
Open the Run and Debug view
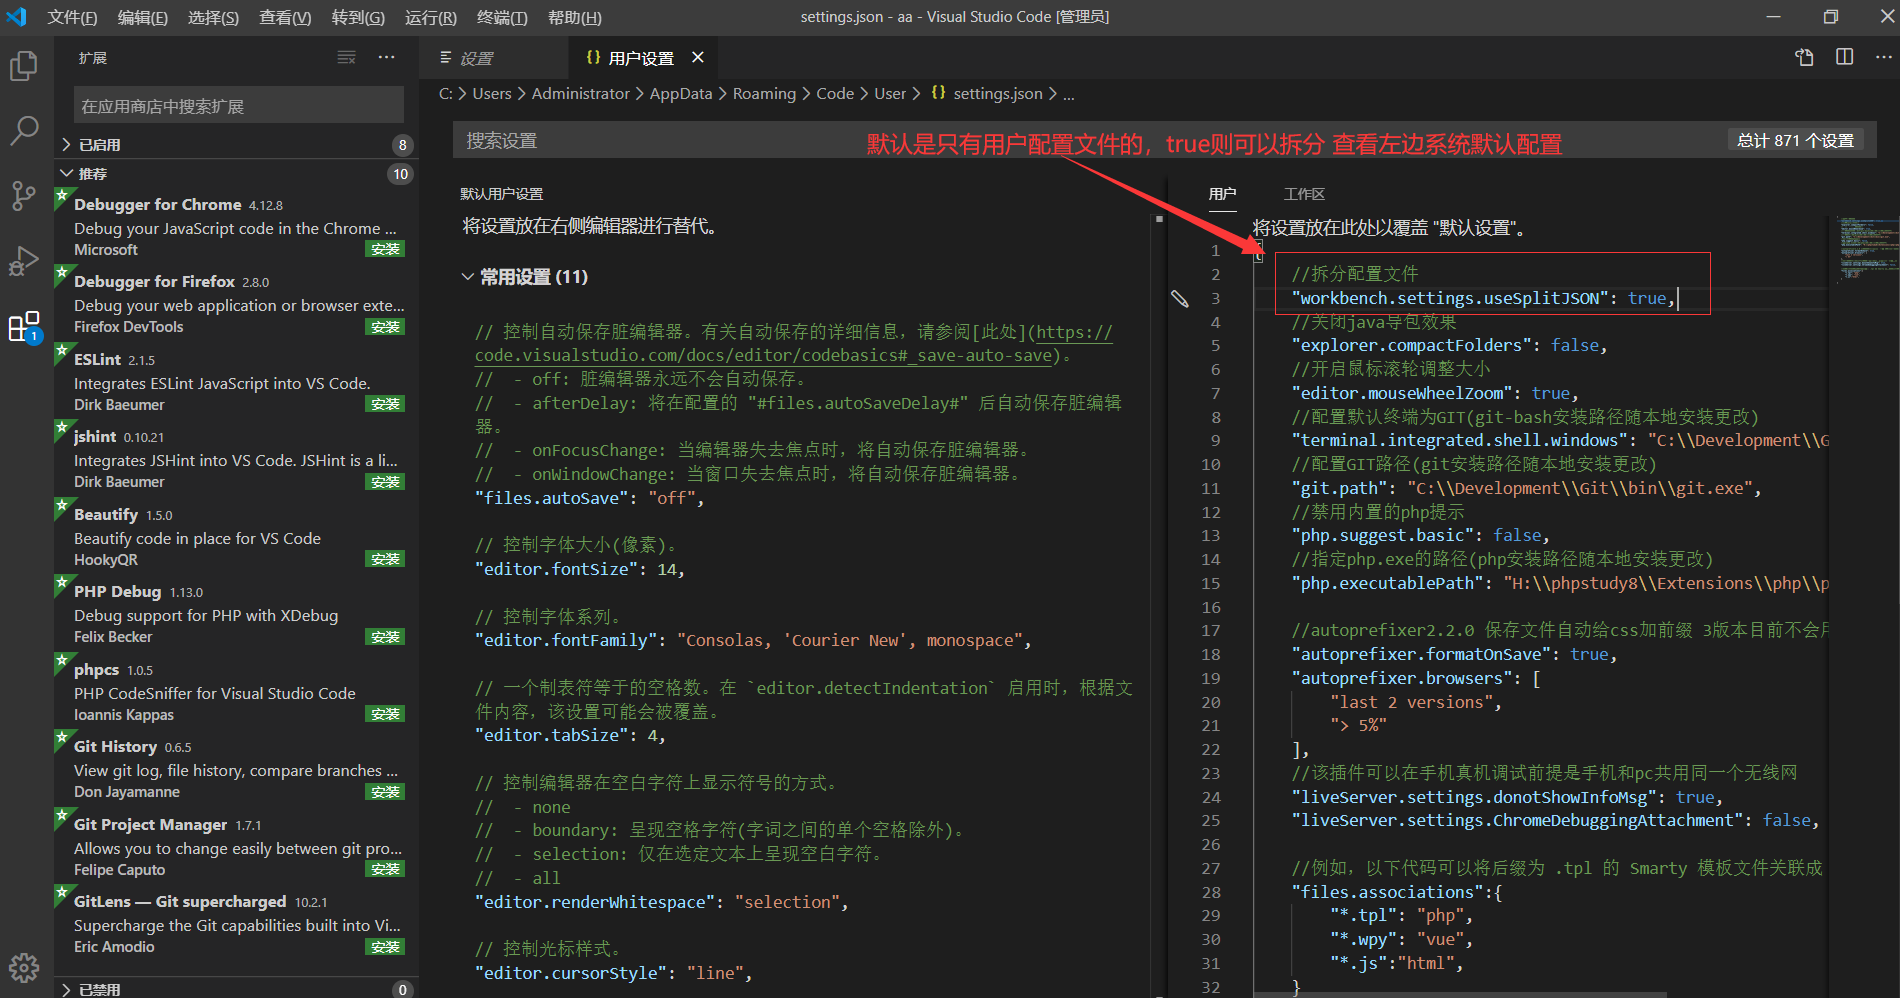click(24, 261)
